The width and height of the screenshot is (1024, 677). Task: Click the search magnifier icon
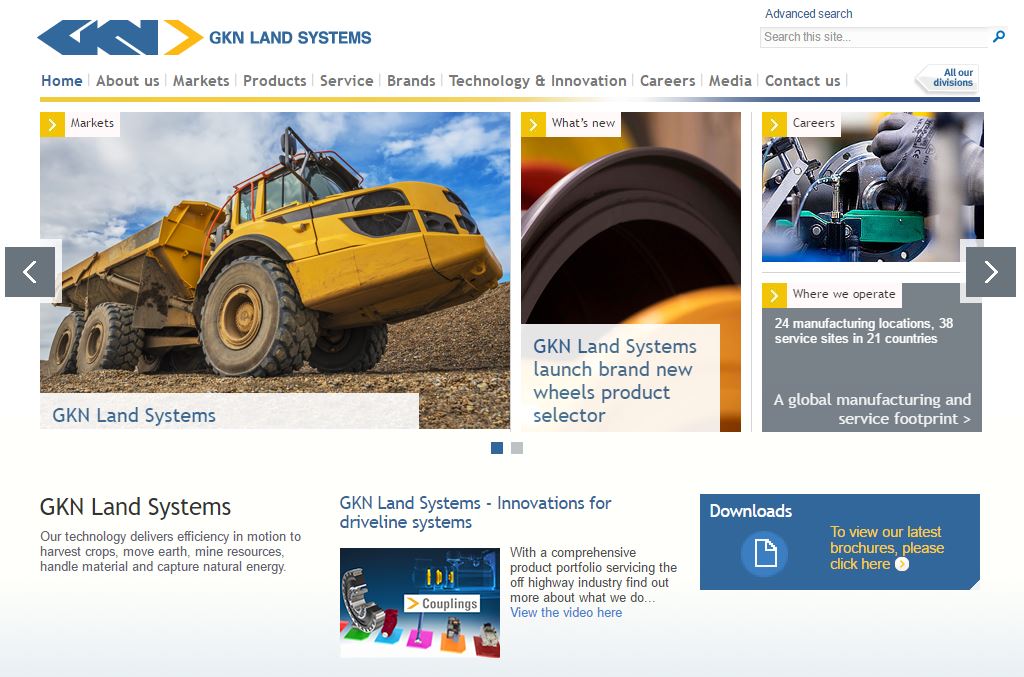click(998, 37)
